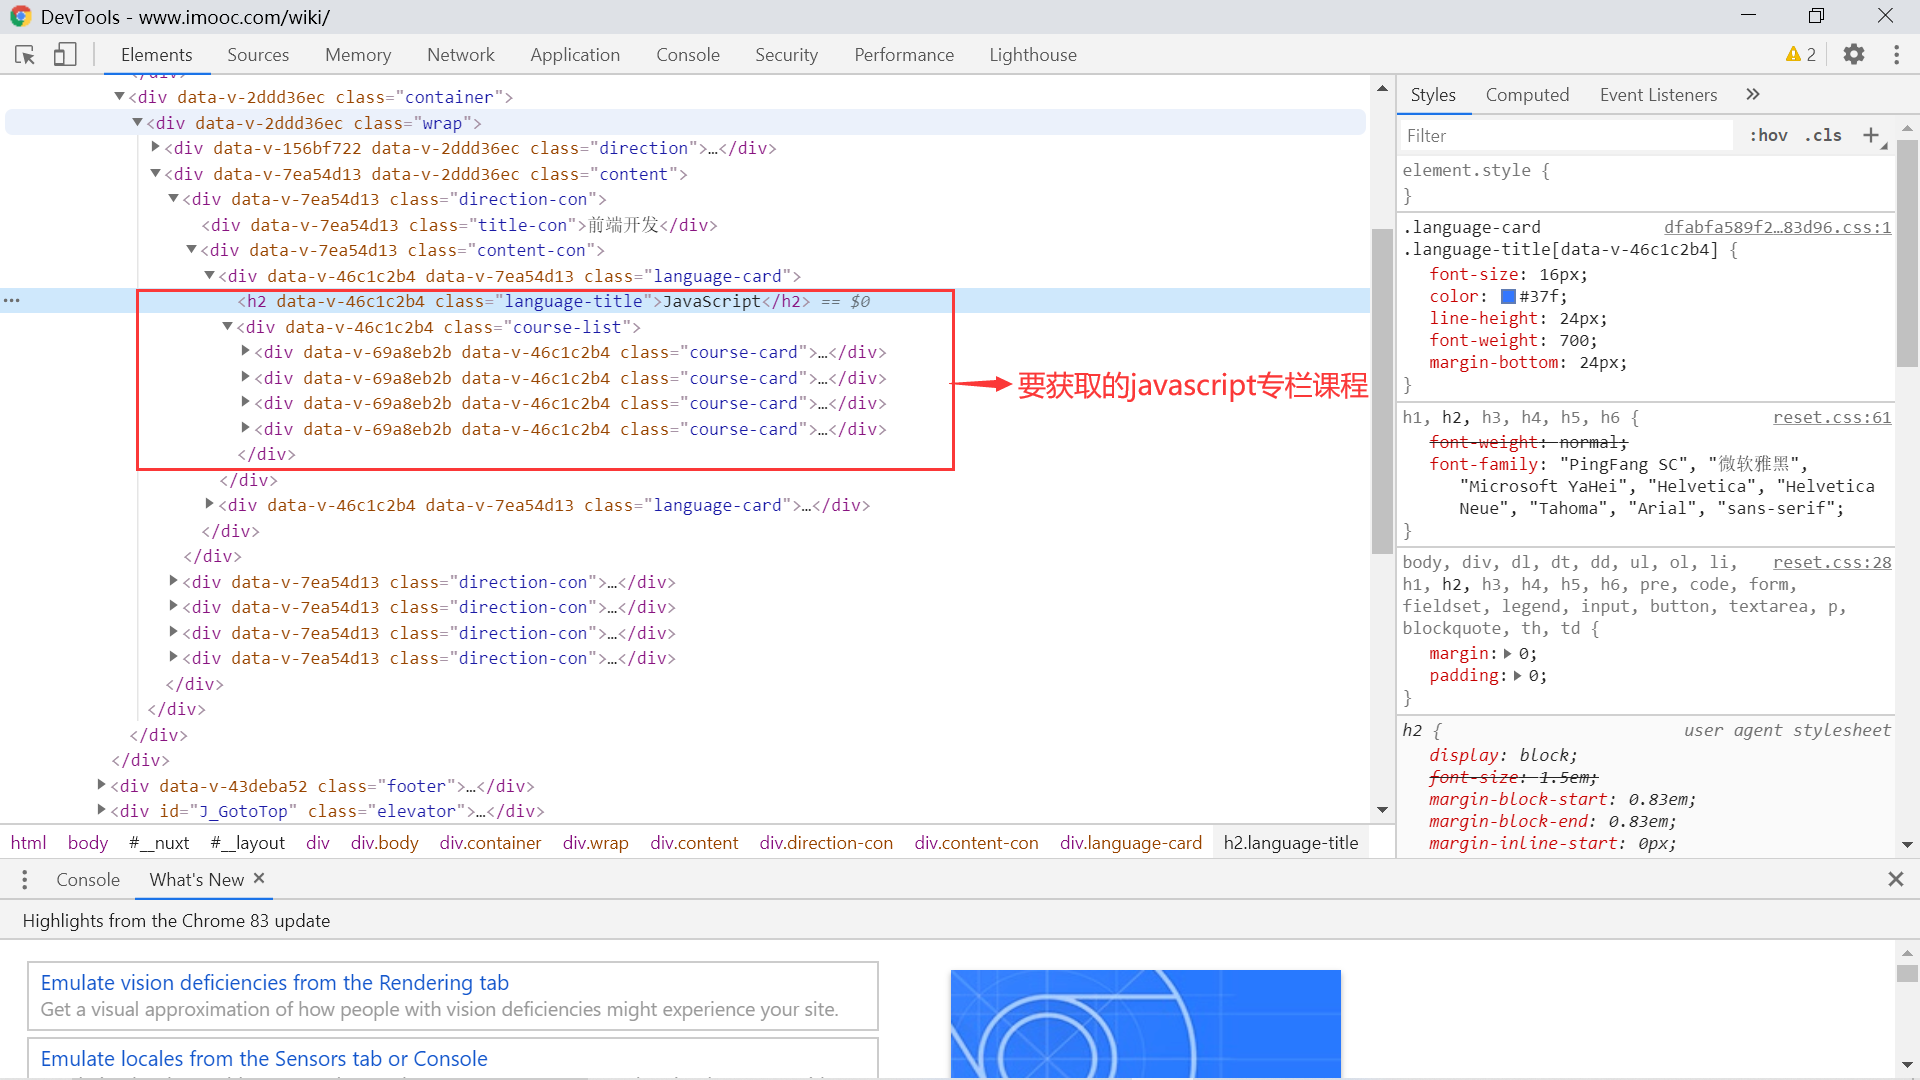Toggle the .cls element classes panel
This screenshot has width=1920, height=1080.
click(1823, 135)
